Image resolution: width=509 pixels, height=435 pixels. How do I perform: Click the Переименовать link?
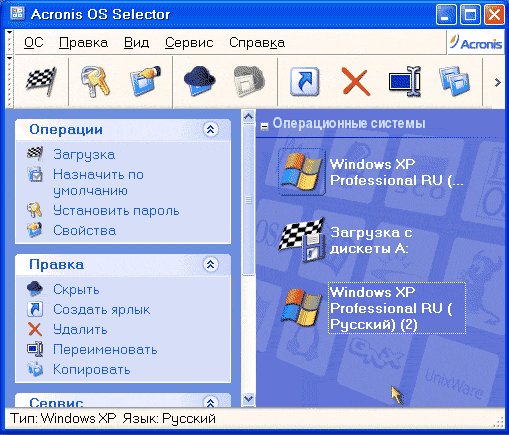105,350
